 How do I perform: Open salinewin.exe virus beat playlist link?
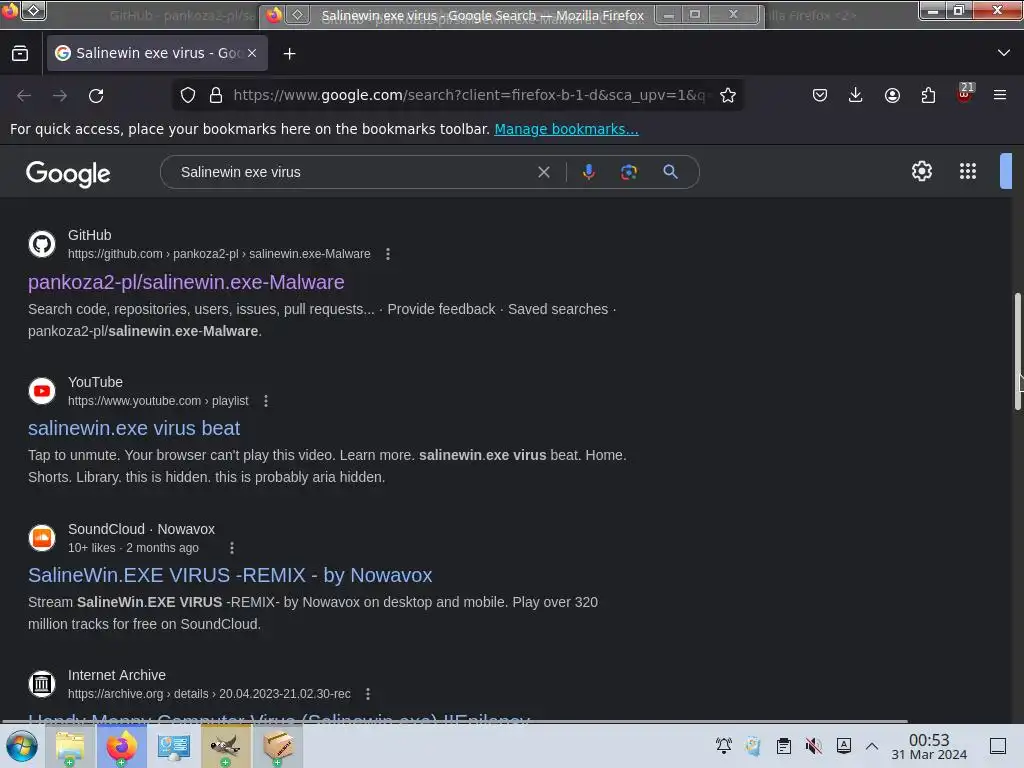[x=134, y=428]
